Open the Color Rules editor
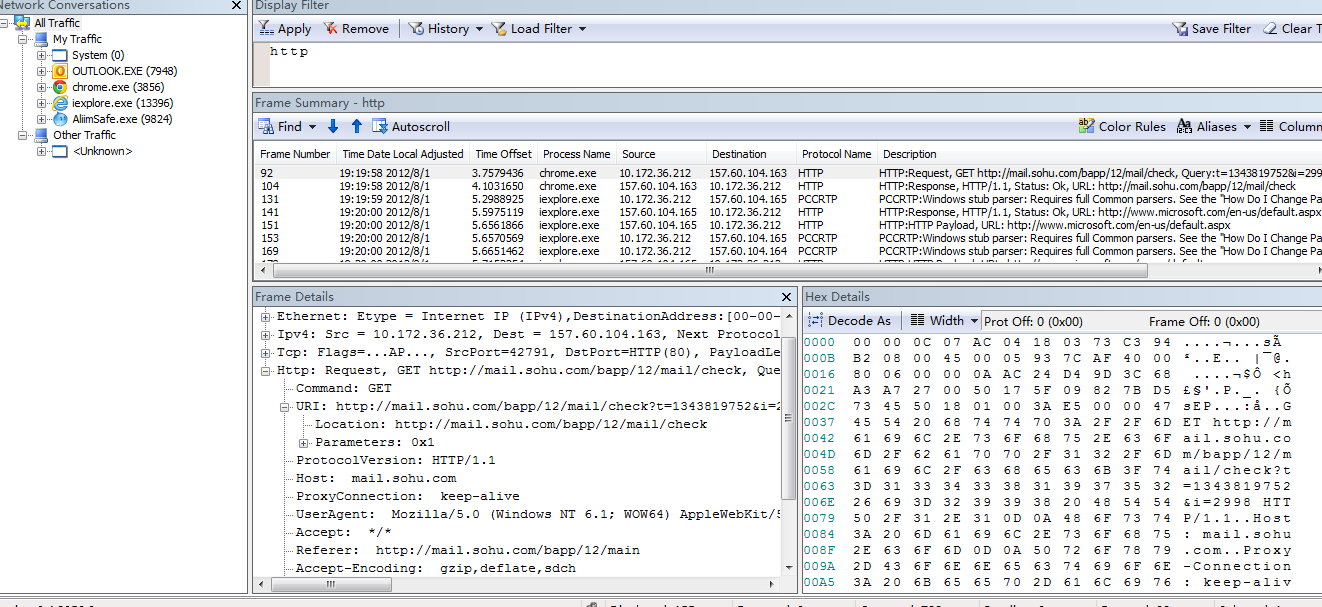The height and width of the screenshot is (607, 1322). 1122,127
